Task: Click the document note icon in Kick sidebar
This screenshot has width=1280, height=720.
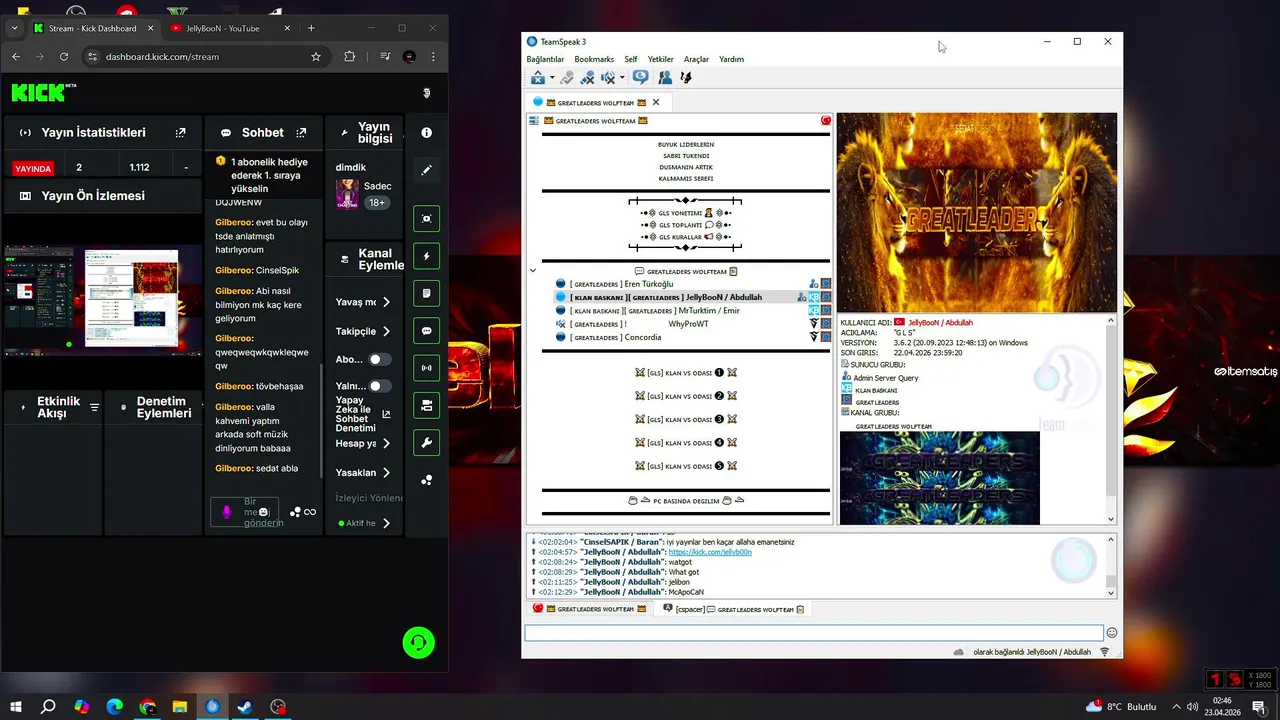Action: click(427, 293)
